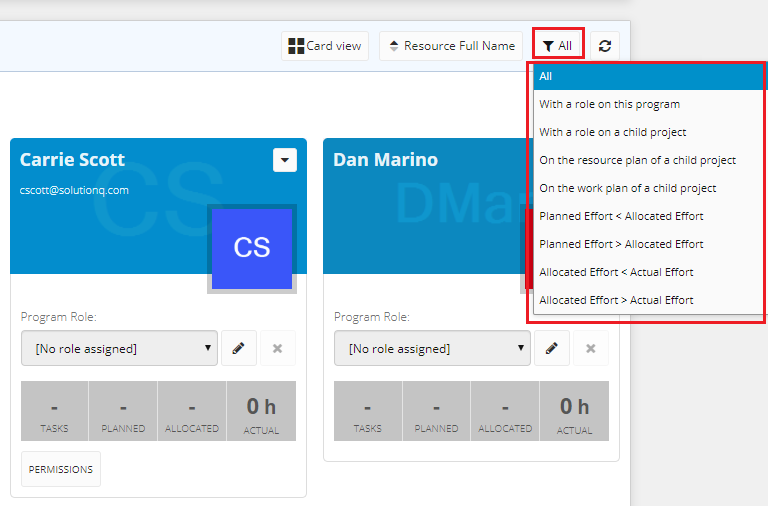Open Carrie Scott's card options arrow
This screenshot has height=506, width=768.
coord(285,160)
